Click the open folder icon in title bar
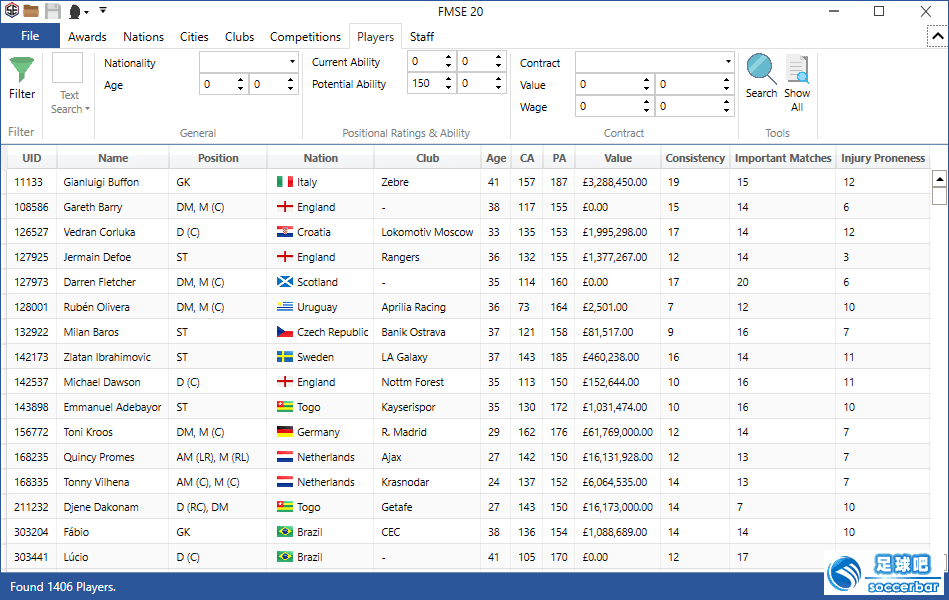Viewport: 949px width, 600px height. coord(32,11)
